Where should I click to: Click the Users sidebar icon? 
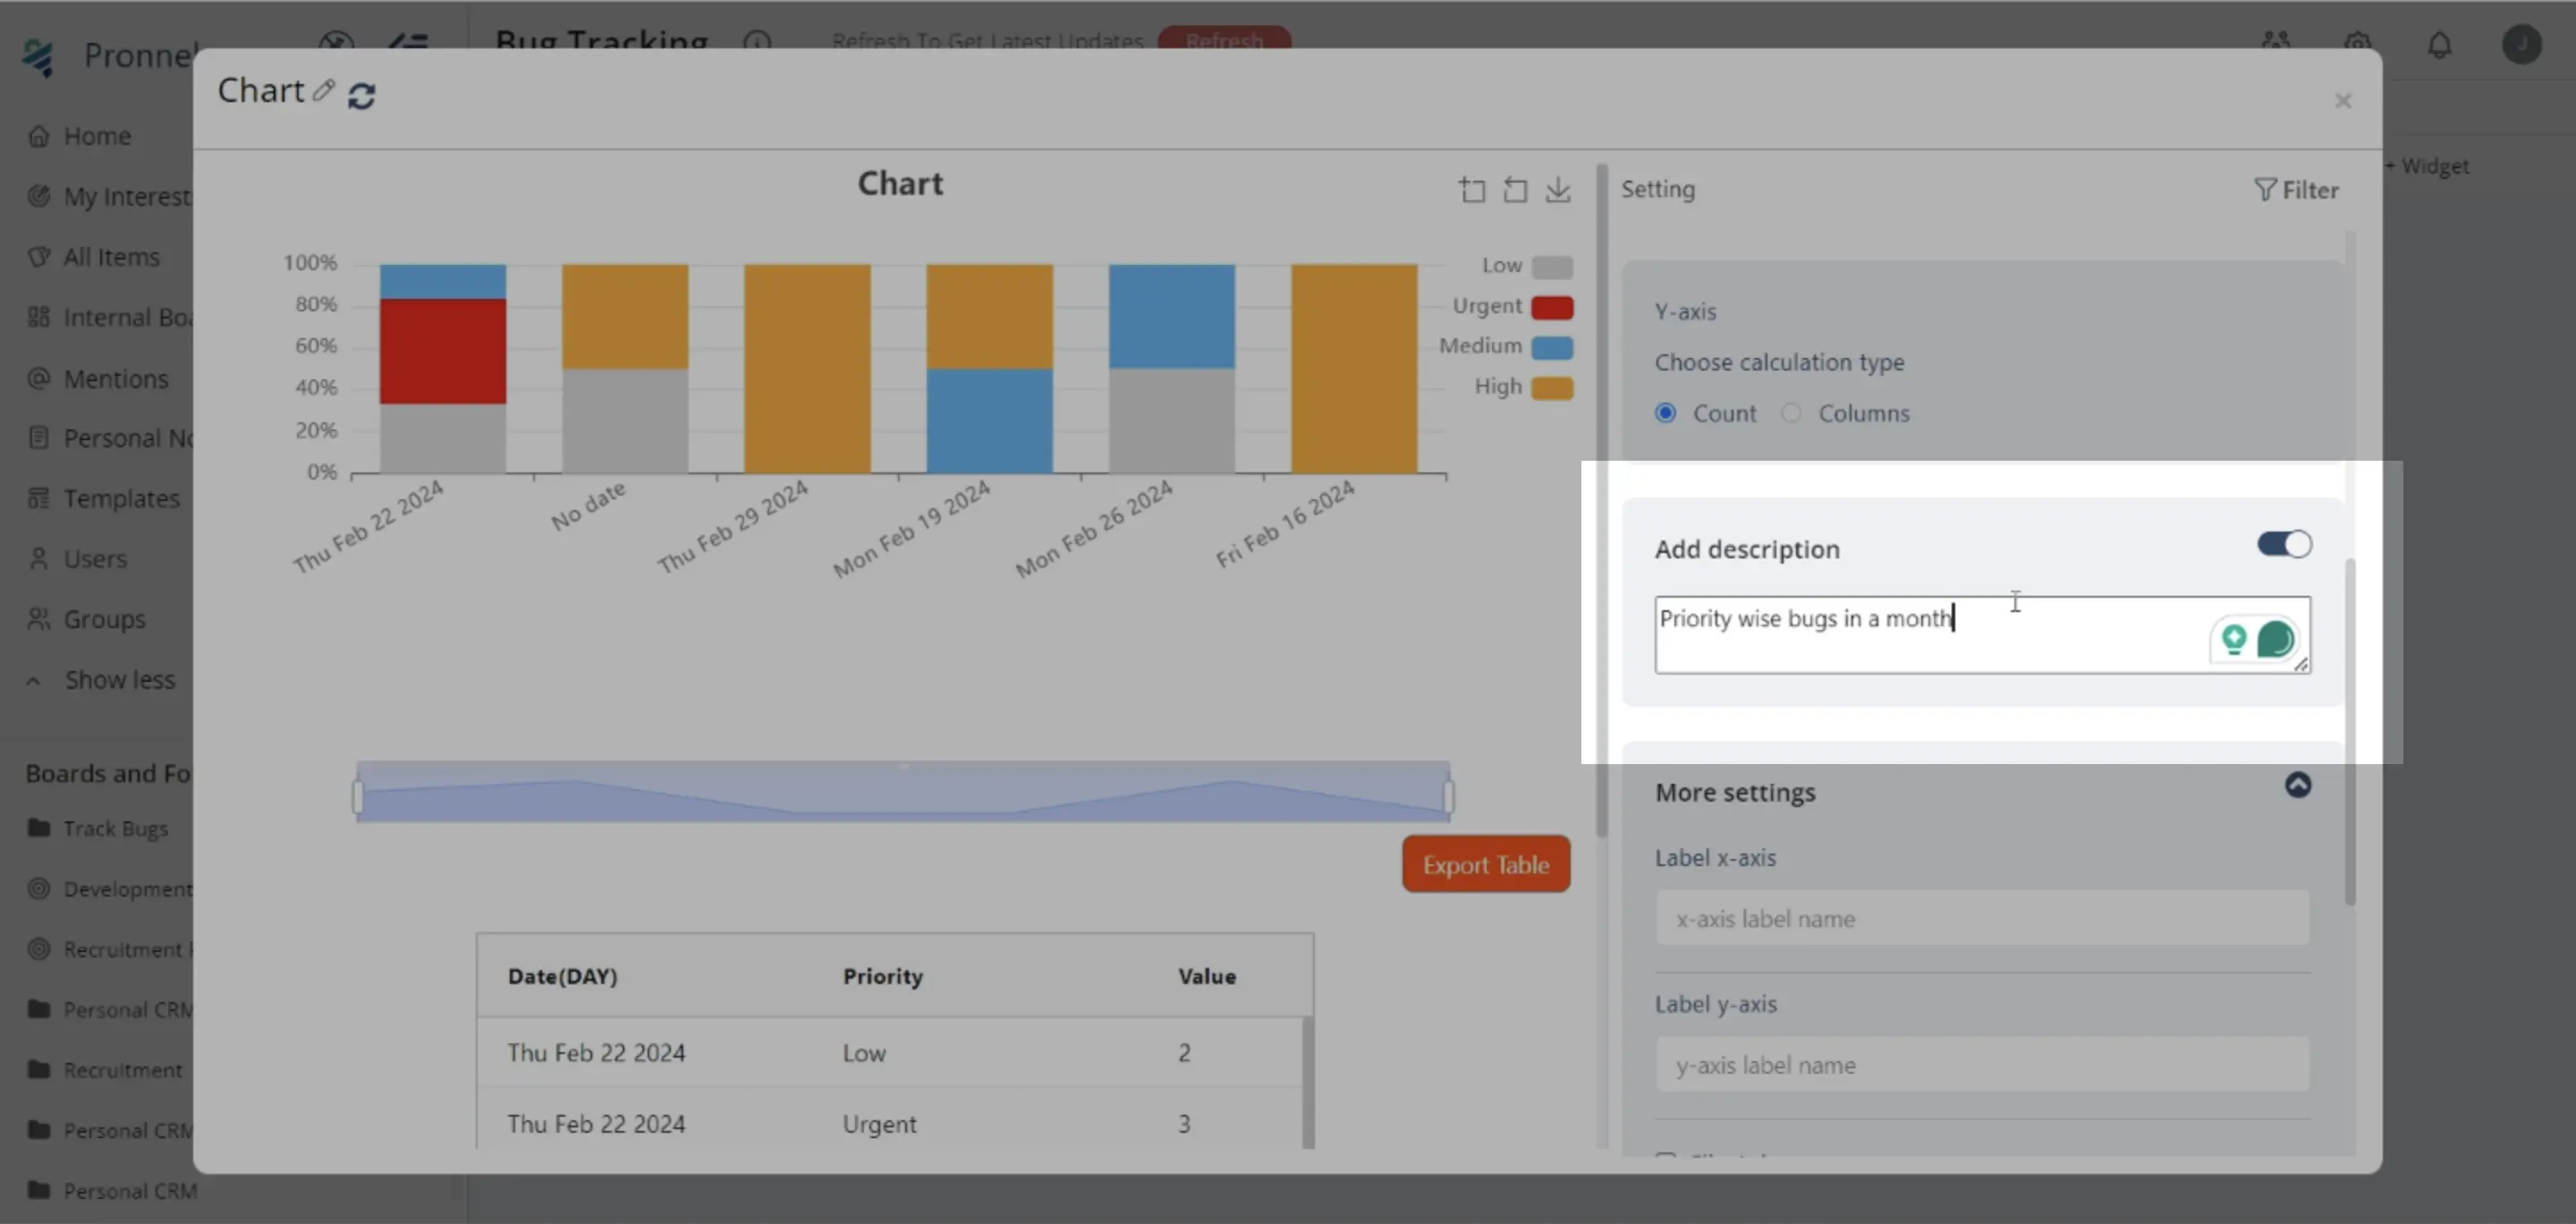pyautogui.click(x=38, y=559)
